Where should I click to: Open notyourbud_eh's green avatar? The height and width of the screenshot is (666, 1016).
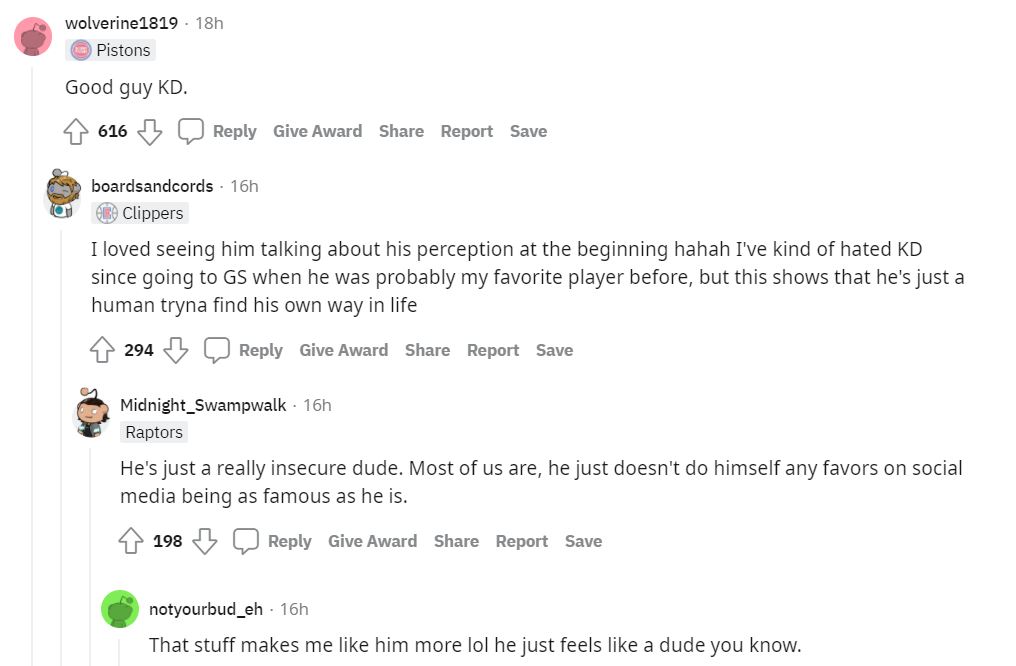[x=120, y=609]
